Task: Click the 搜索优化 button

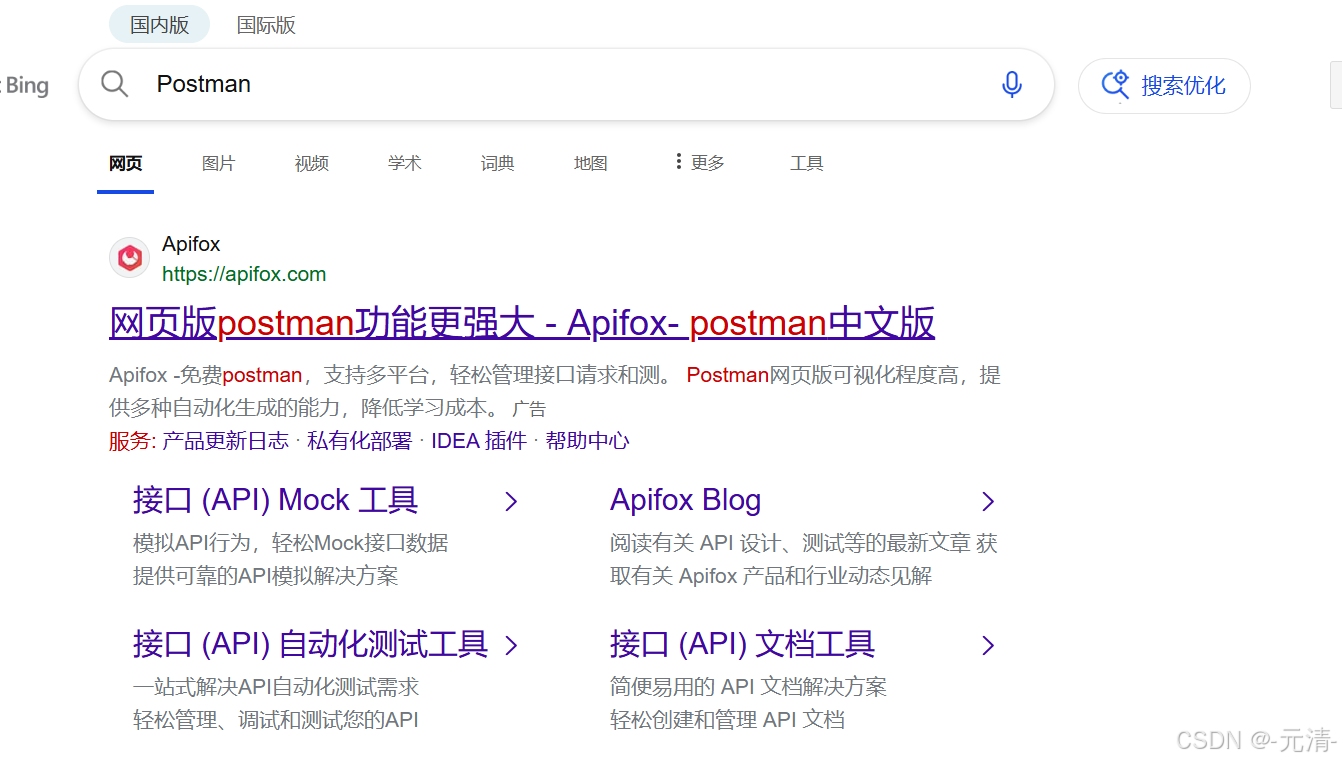Action: pyautogui.click(x=1164, y=86)
